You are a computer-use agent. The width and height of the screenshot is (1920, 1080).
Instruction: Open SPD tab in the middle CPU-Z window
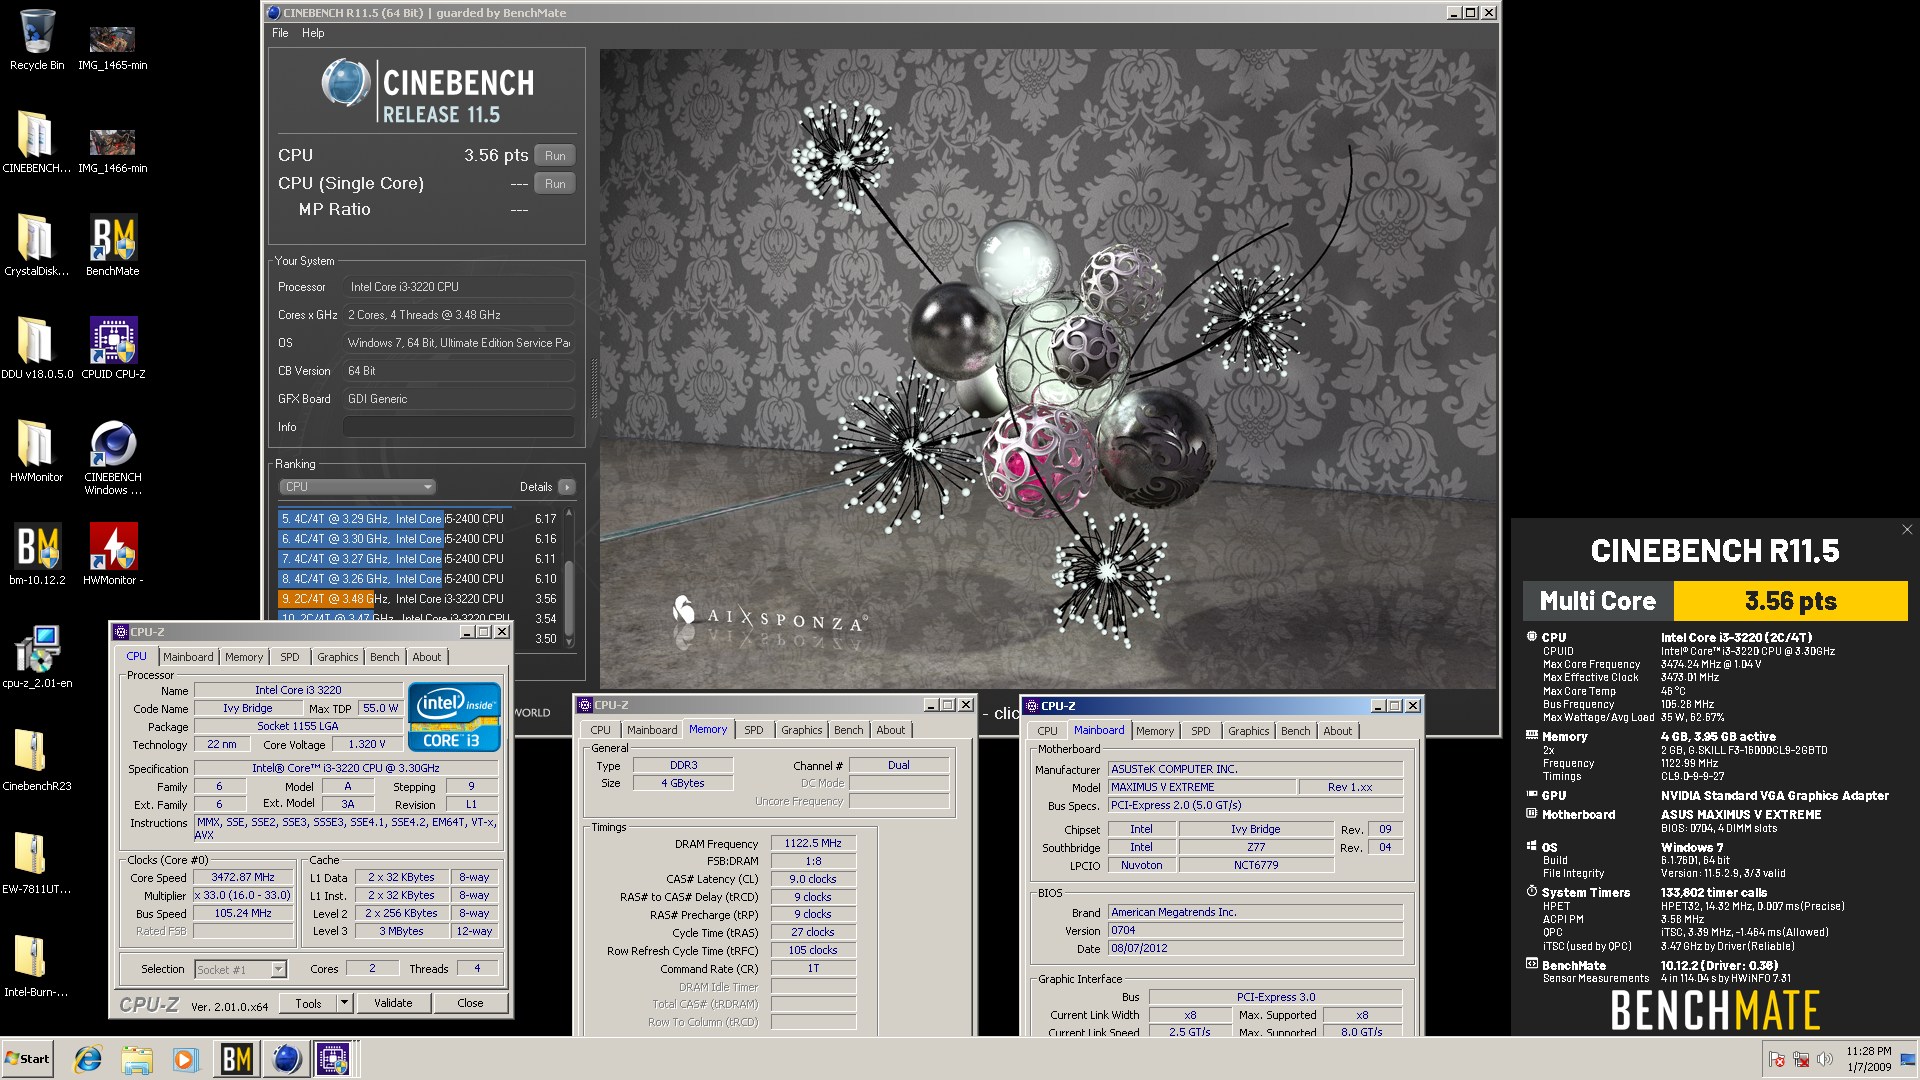(754, 730)
